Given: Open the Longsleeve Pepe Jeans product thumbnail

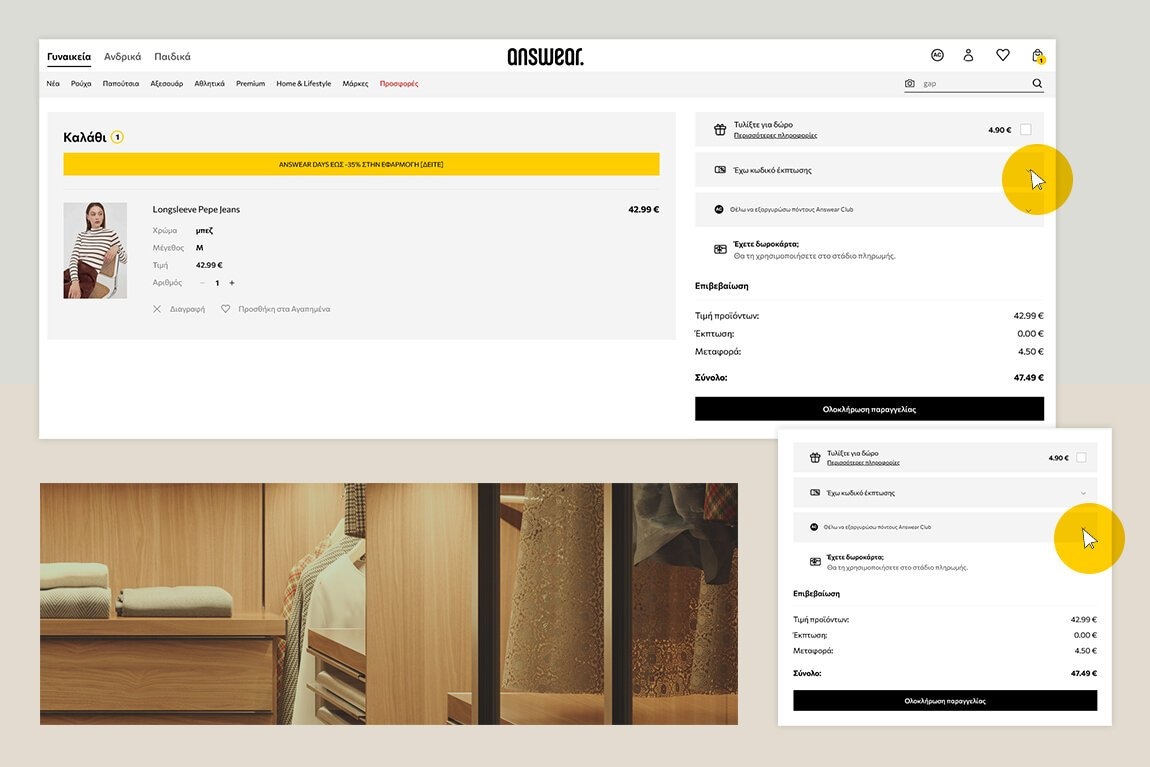Looking at the screenshot, I should 95,250.
